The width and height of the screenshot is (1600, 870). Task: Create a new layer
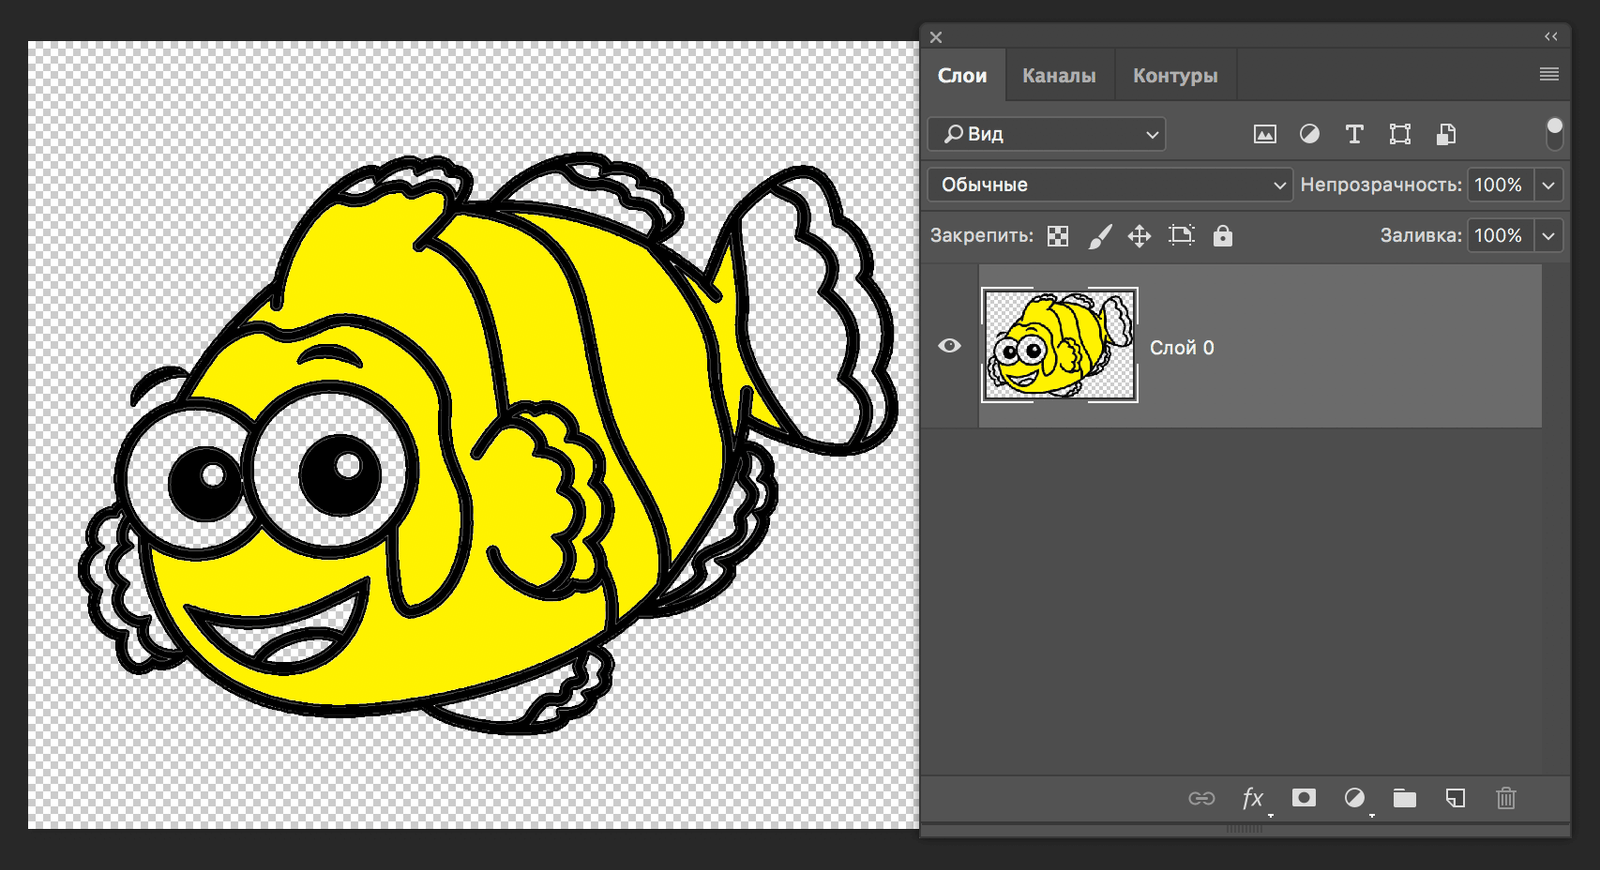(x=1456, y=798)
